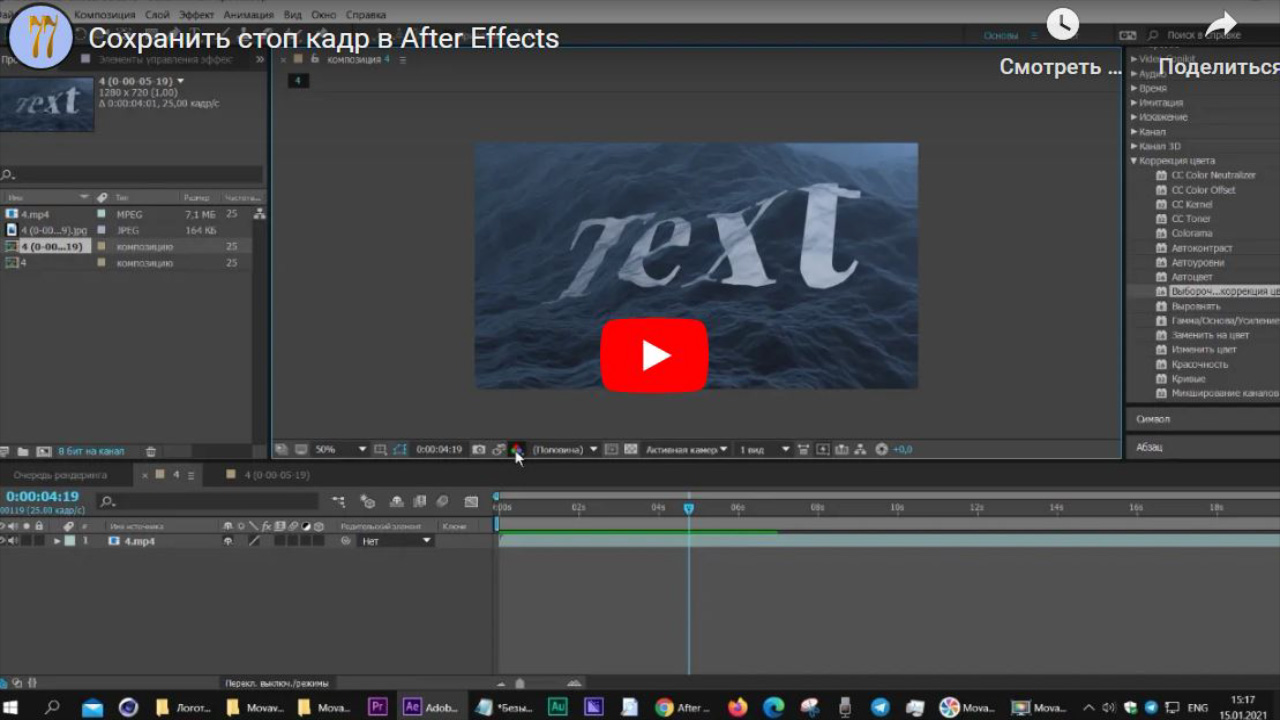1280x720 pixels.
Task: Toggle mask and shape path visibility icon
Action: (400, 450)
